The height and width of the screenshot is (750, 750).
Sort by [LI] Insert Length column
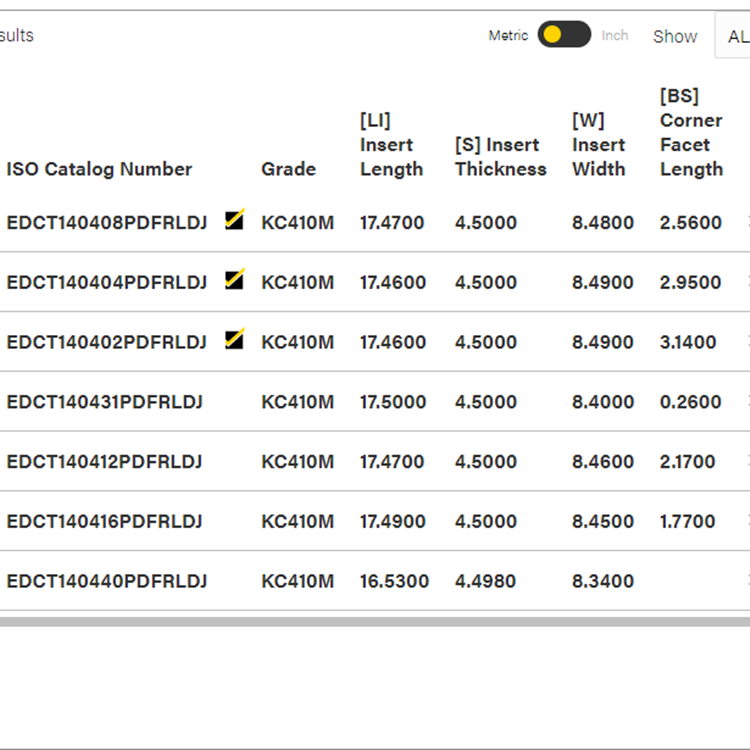391,145
